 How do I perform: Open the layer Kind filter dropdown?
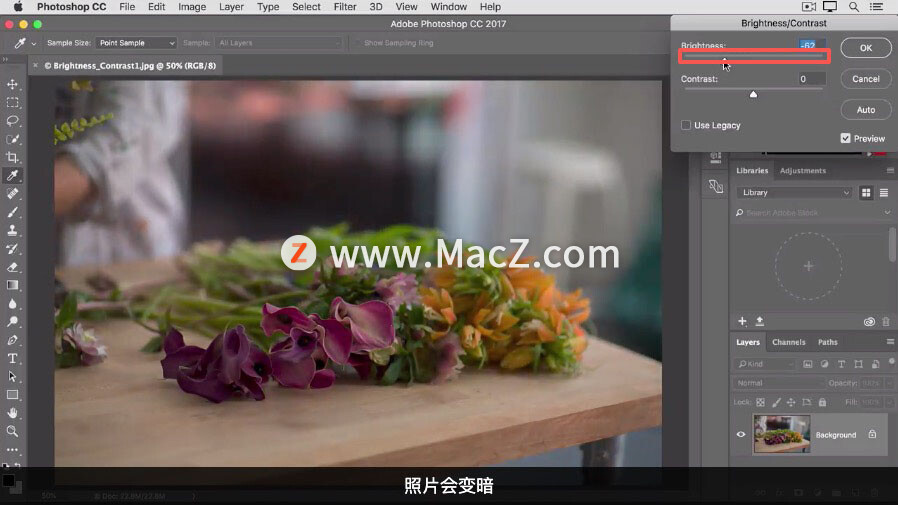pyautogui.click(x=765, y=364)
